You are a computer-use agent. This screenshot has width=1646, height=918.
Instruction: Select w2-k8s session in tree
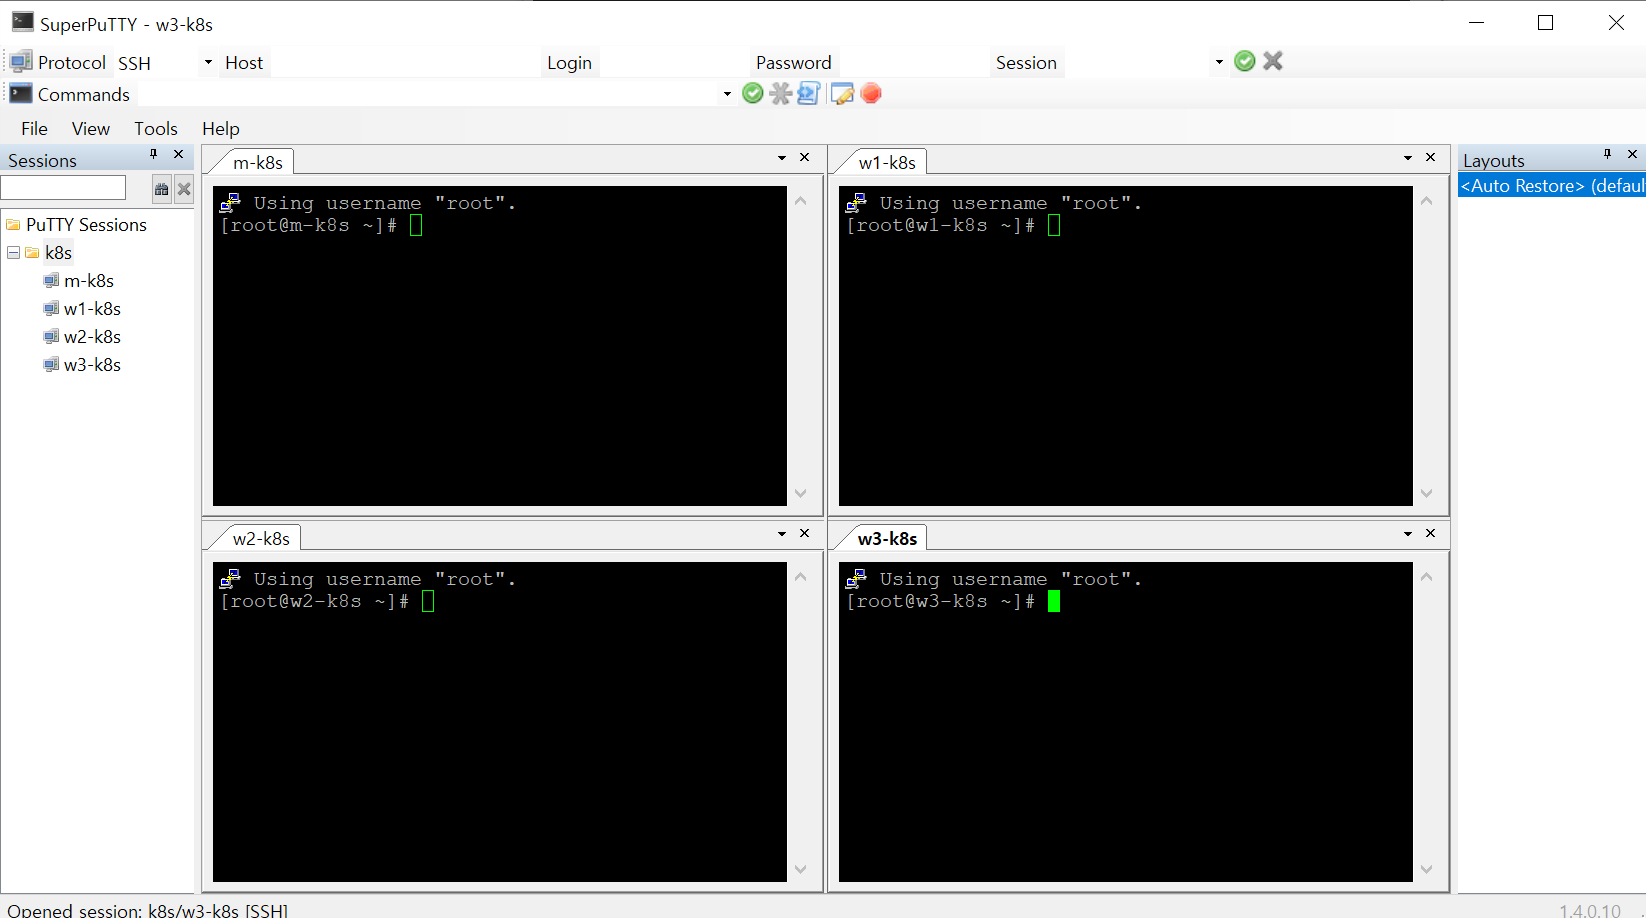(x=92, y=337)
